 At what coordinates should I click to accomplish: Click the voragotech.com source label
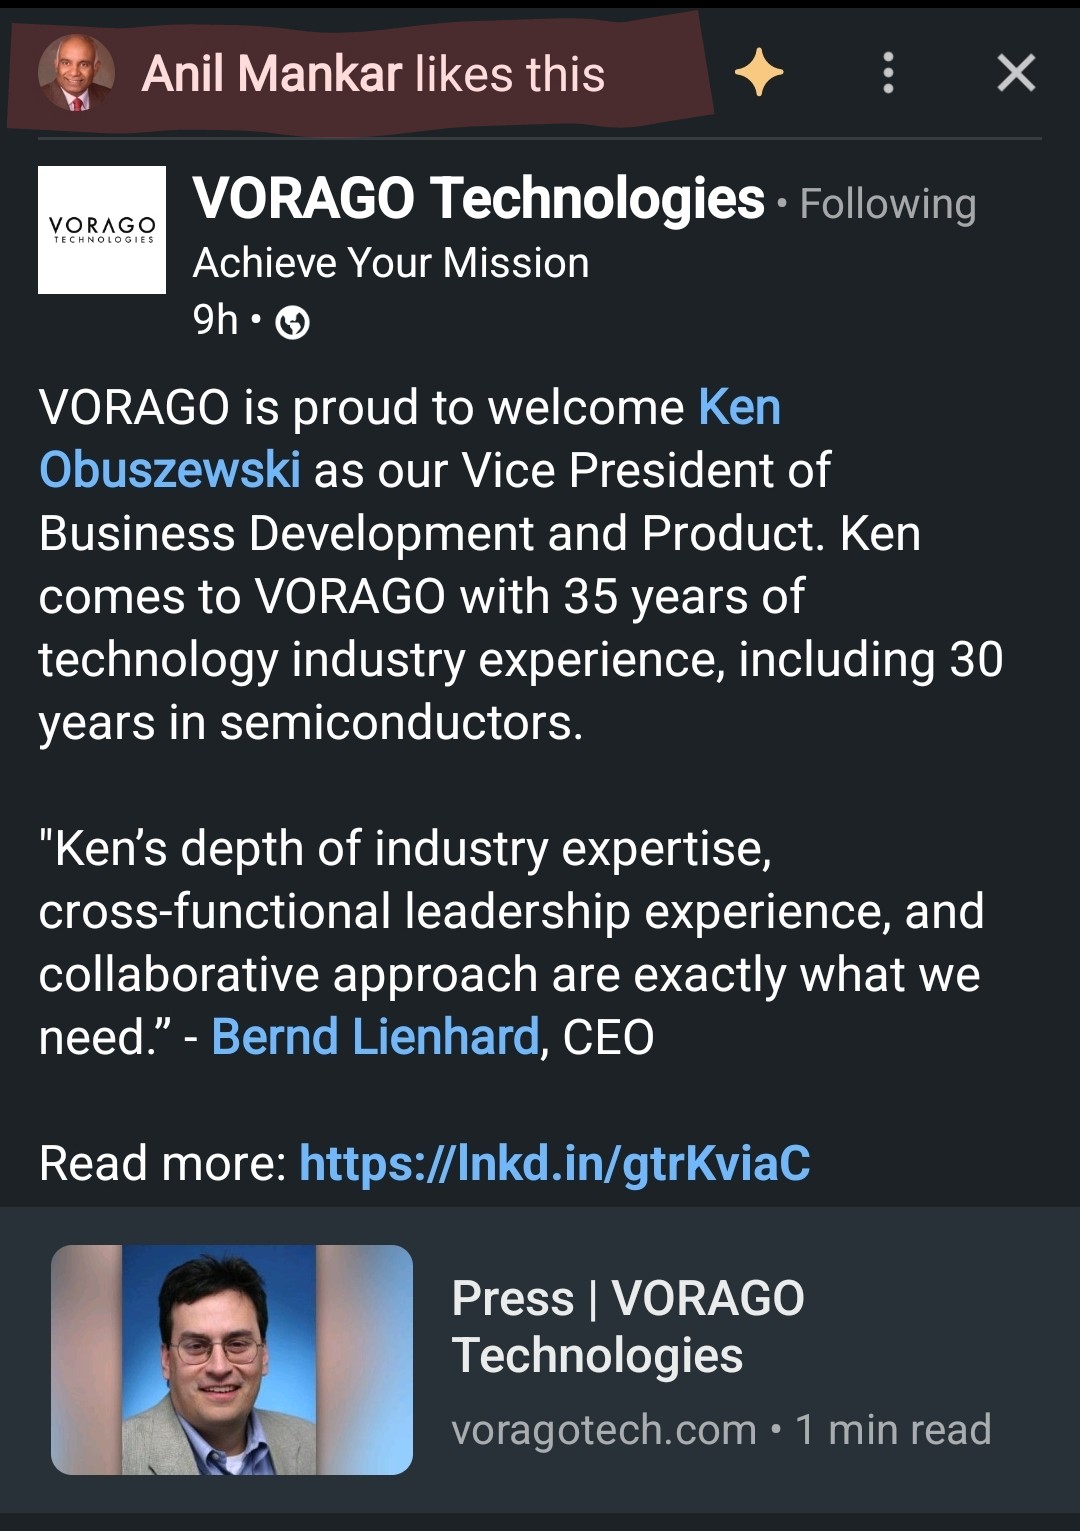[x=603, y=1430]
